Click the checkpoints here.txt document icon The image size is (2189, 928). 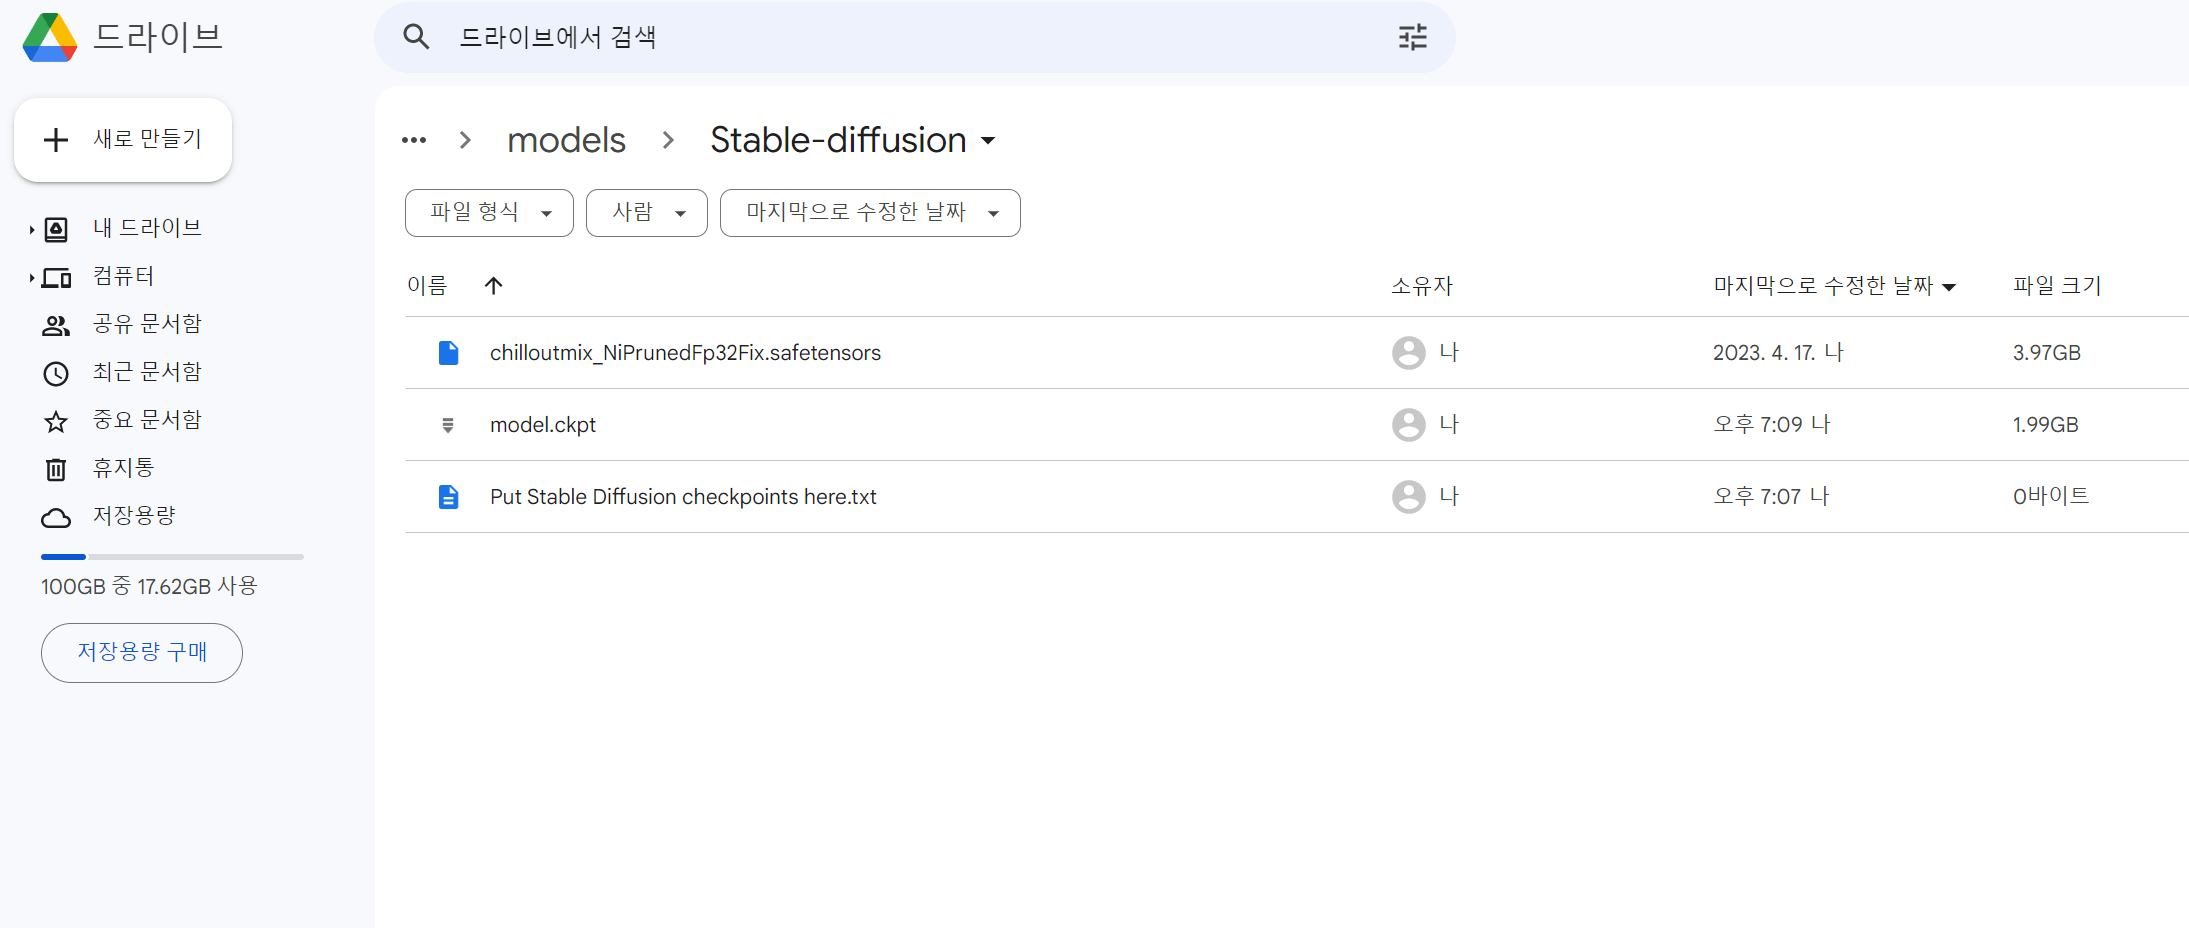pos(449,497)
